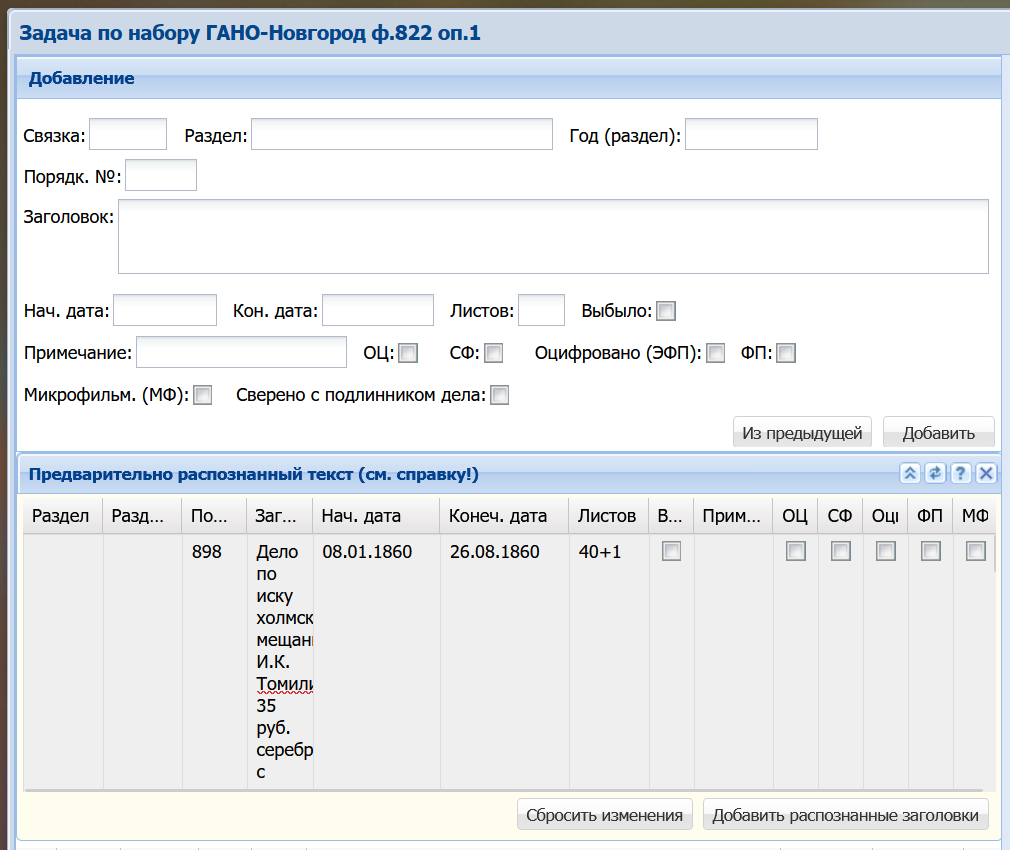Image resolution: width=1010 pixels, height=850 pixels.
Task: Click the Кон. дата input field
Action: coord(378,310)
